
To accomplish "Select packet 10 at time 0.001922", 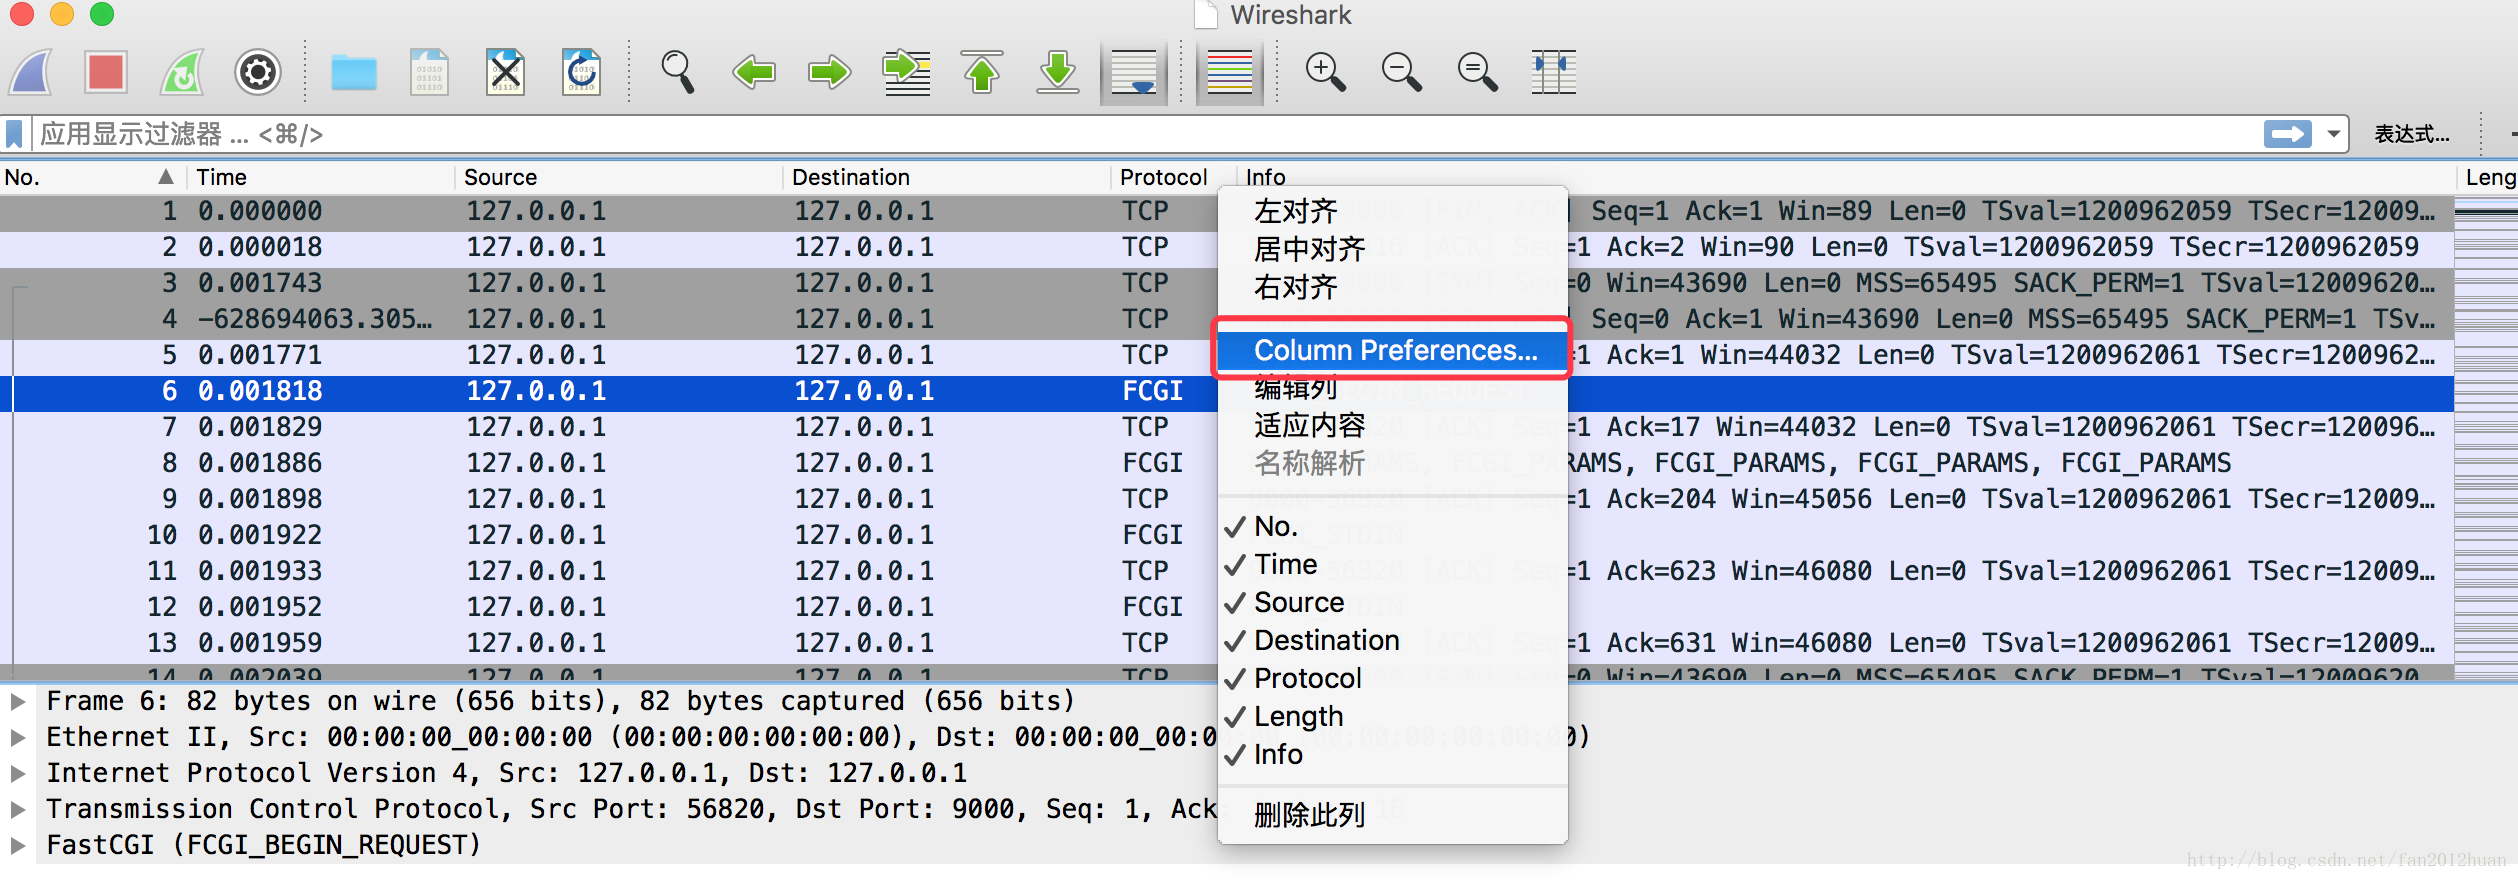I will pos(1227,535).
